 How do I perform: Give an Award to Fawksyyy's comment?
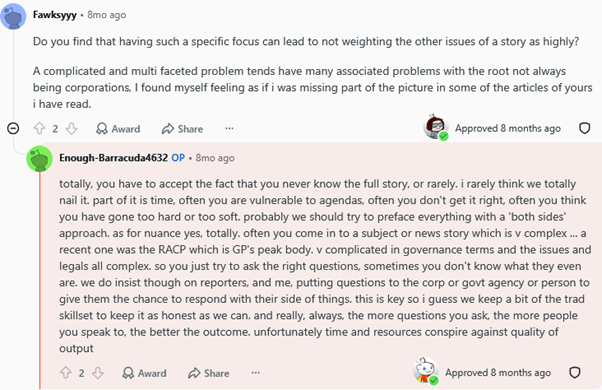pos(118,129)
